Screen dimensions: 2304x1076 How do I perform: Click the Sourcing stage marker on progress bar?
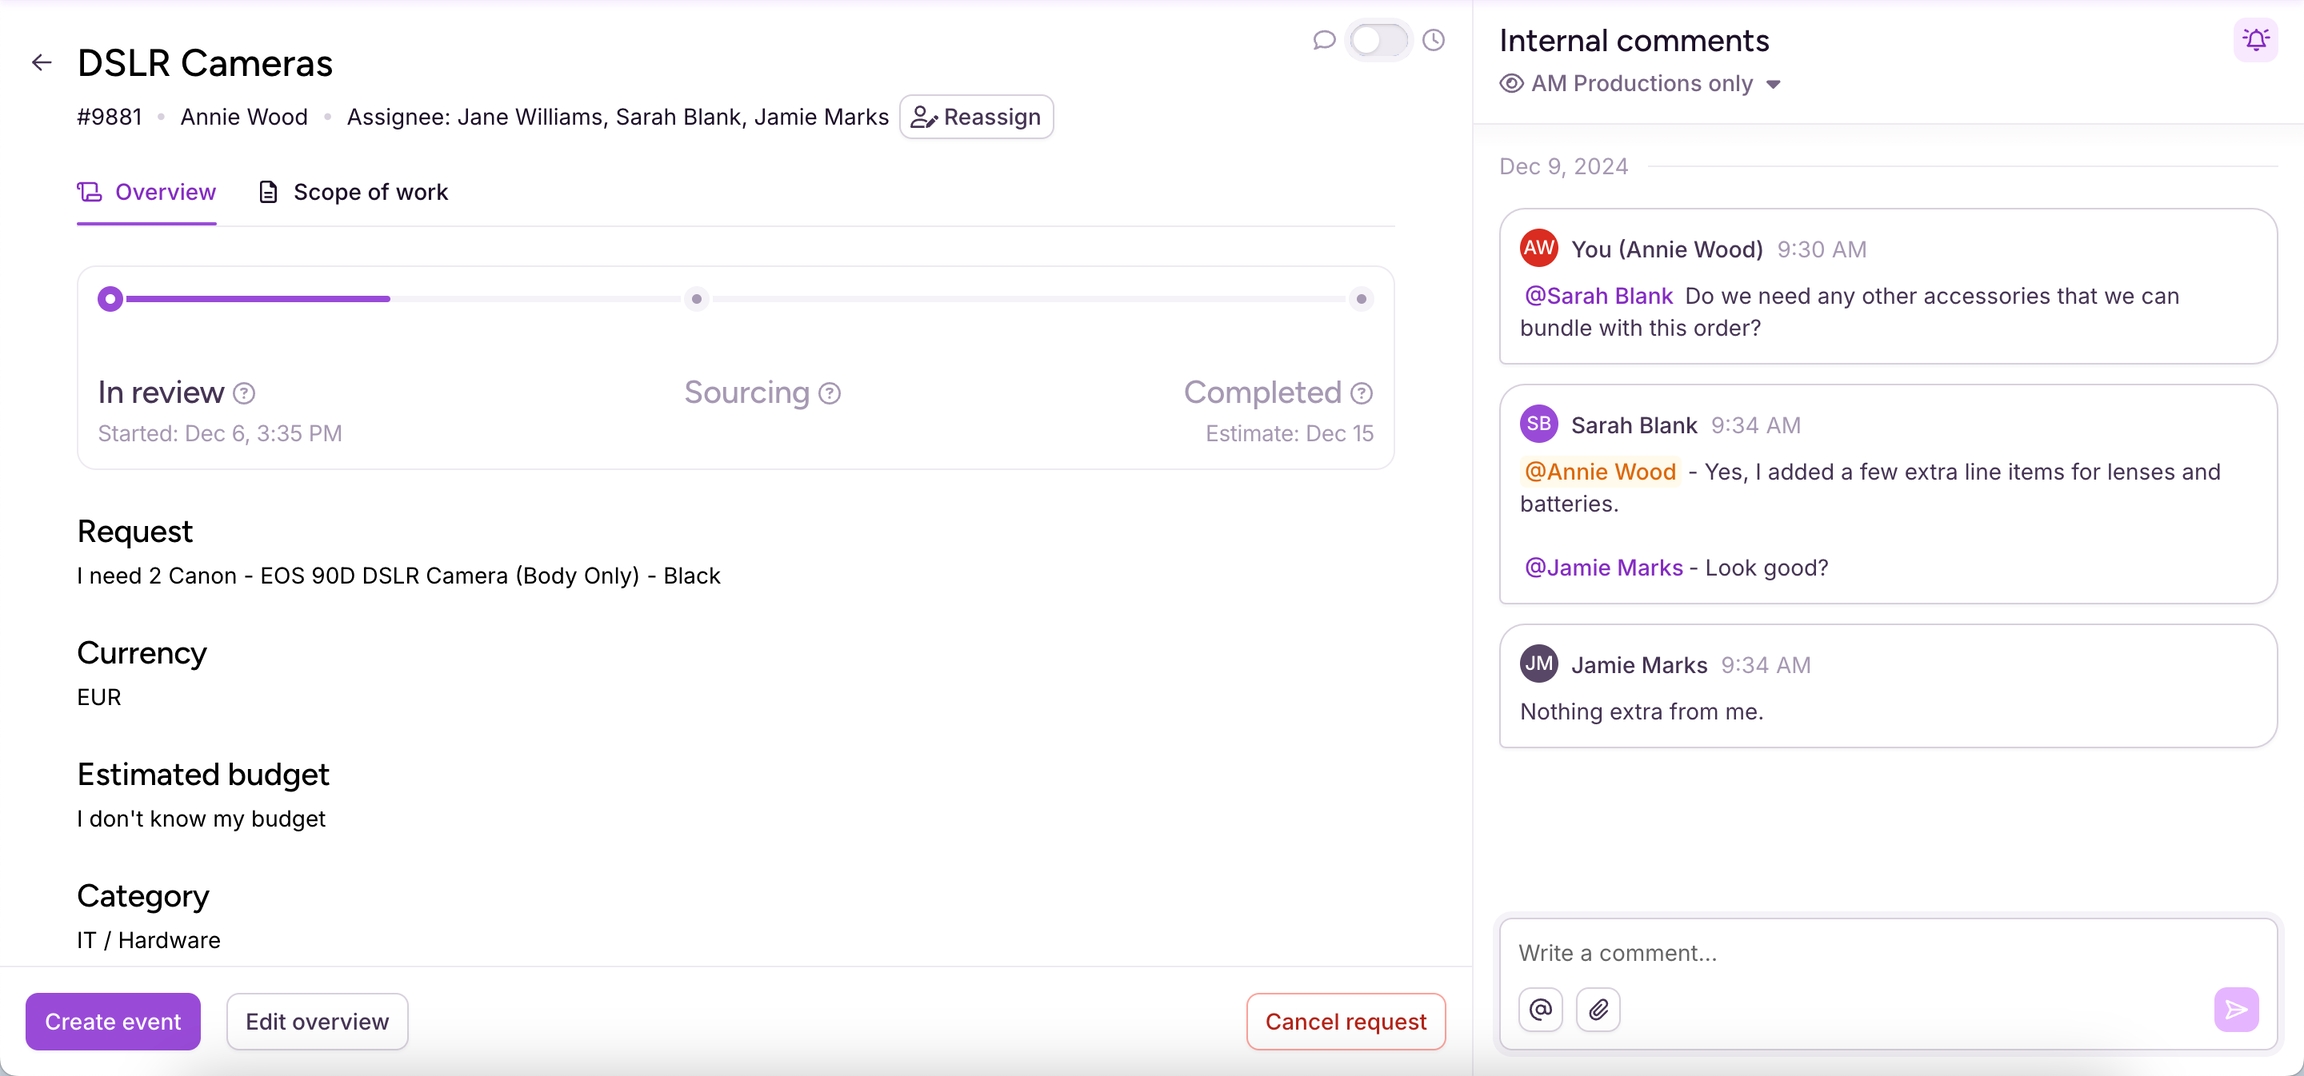pos(697,299)
